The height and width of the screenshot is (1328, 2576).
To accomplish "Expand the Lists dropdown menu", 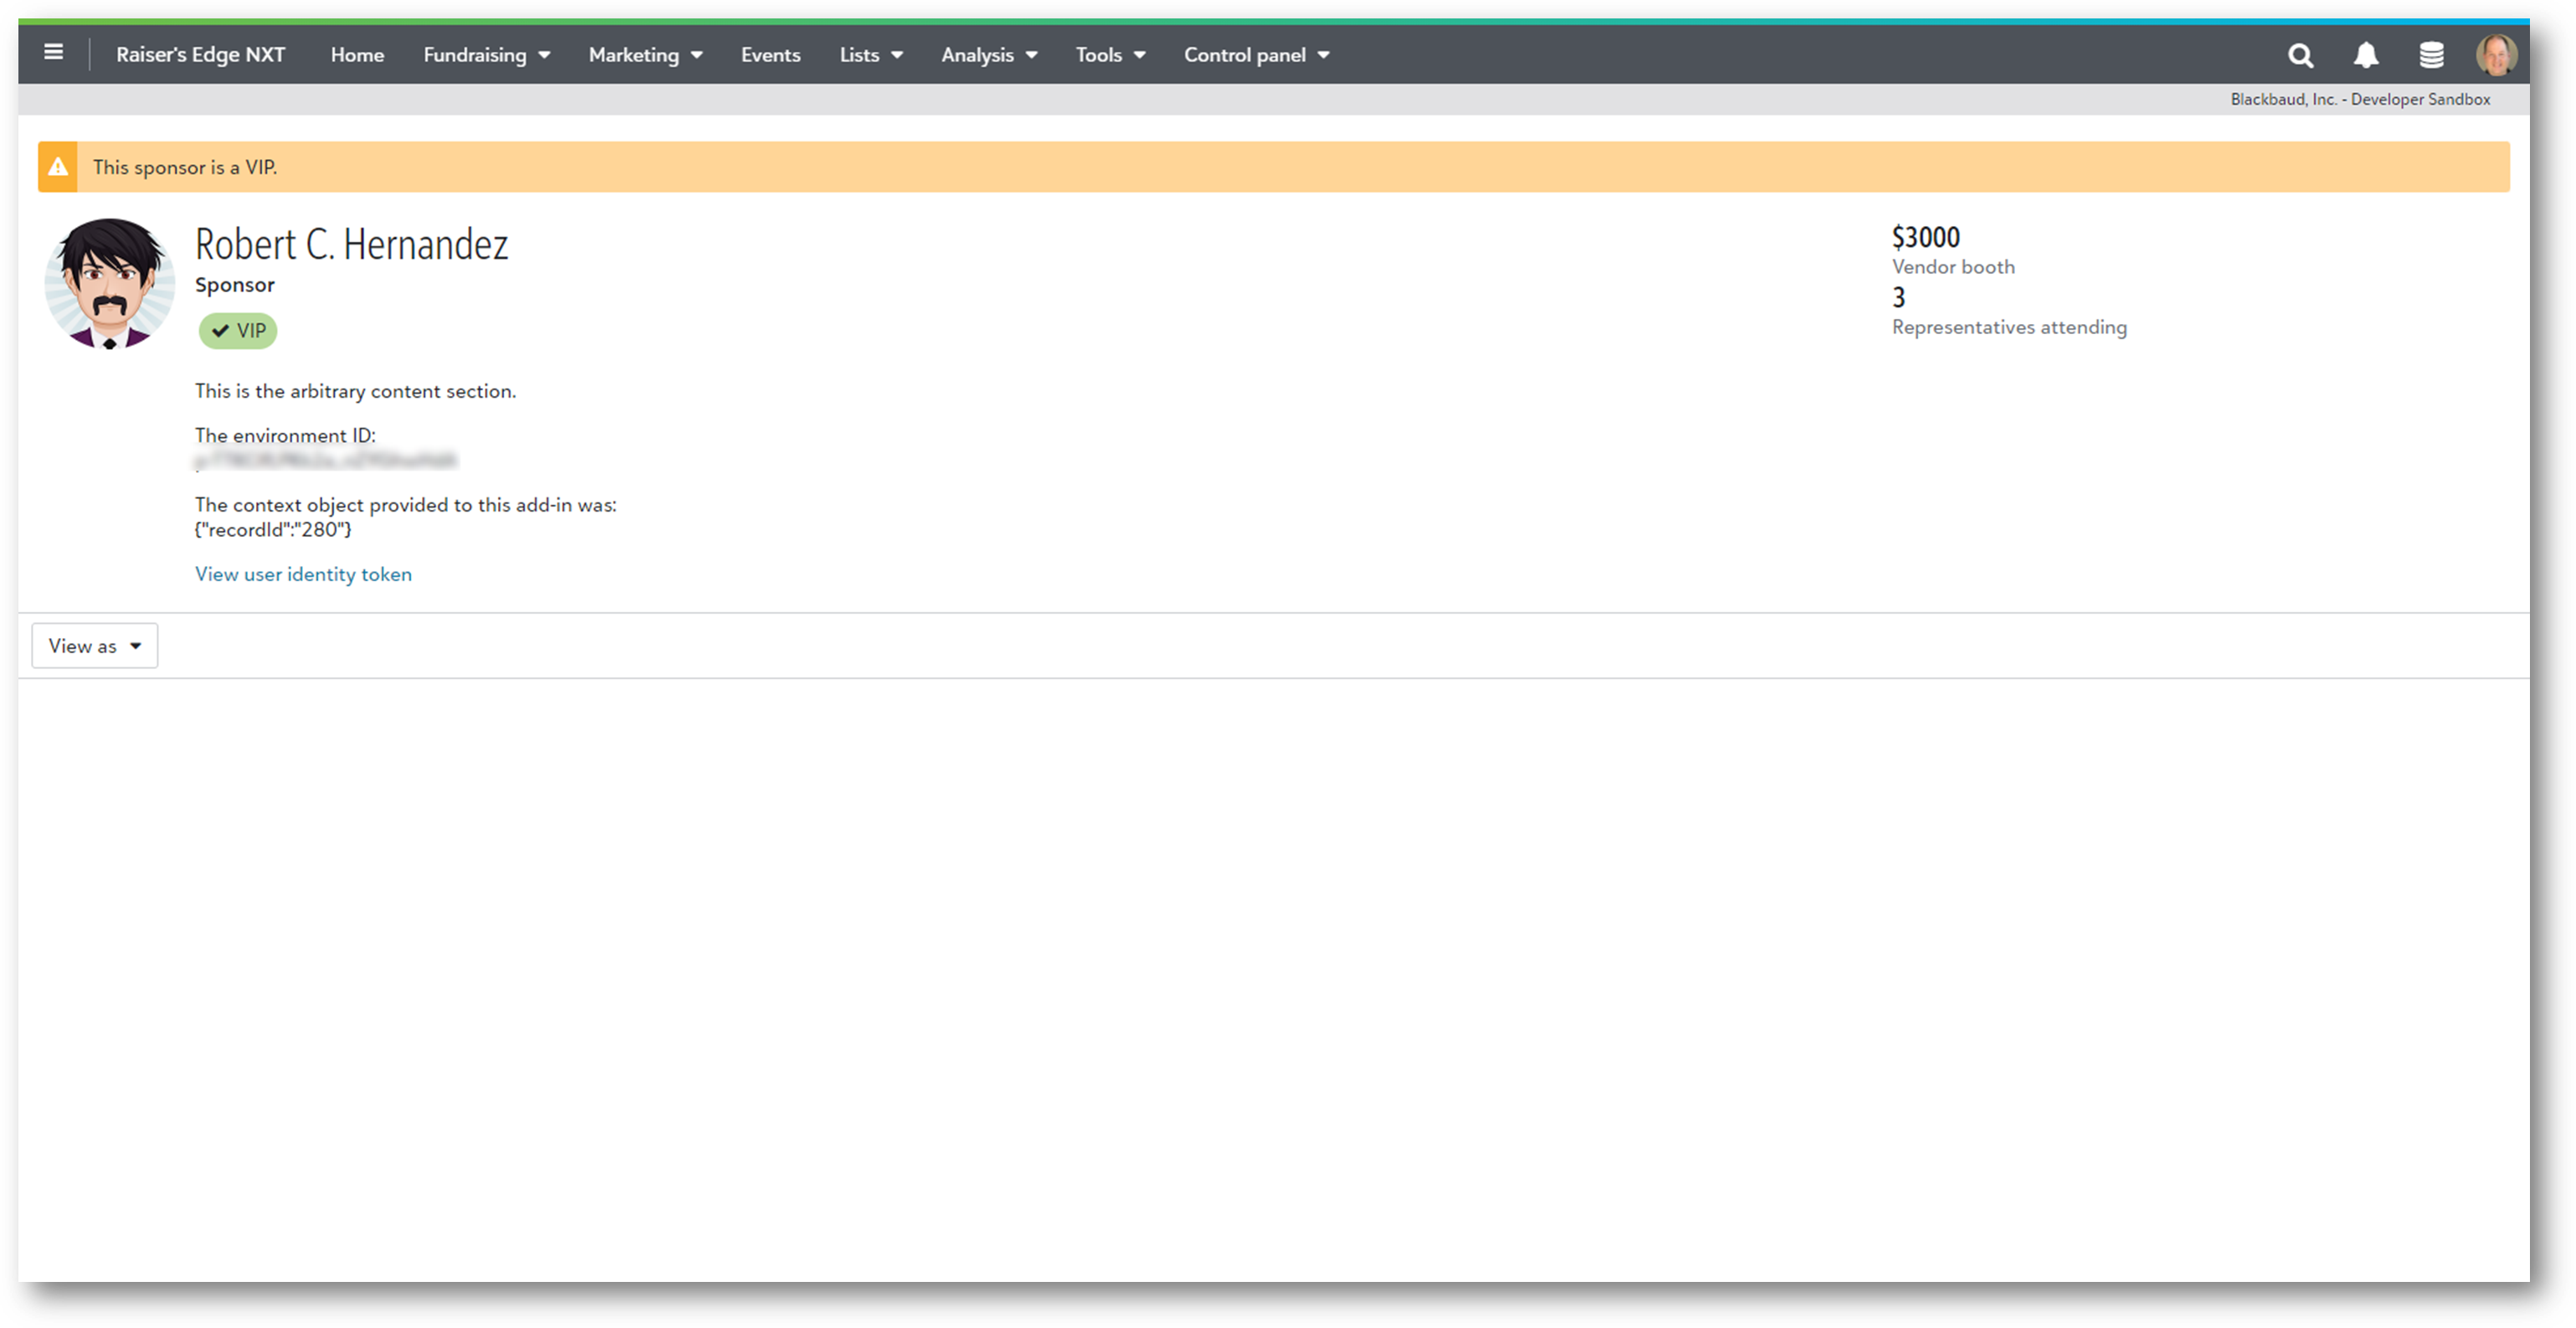I will [x=870, y=55].
